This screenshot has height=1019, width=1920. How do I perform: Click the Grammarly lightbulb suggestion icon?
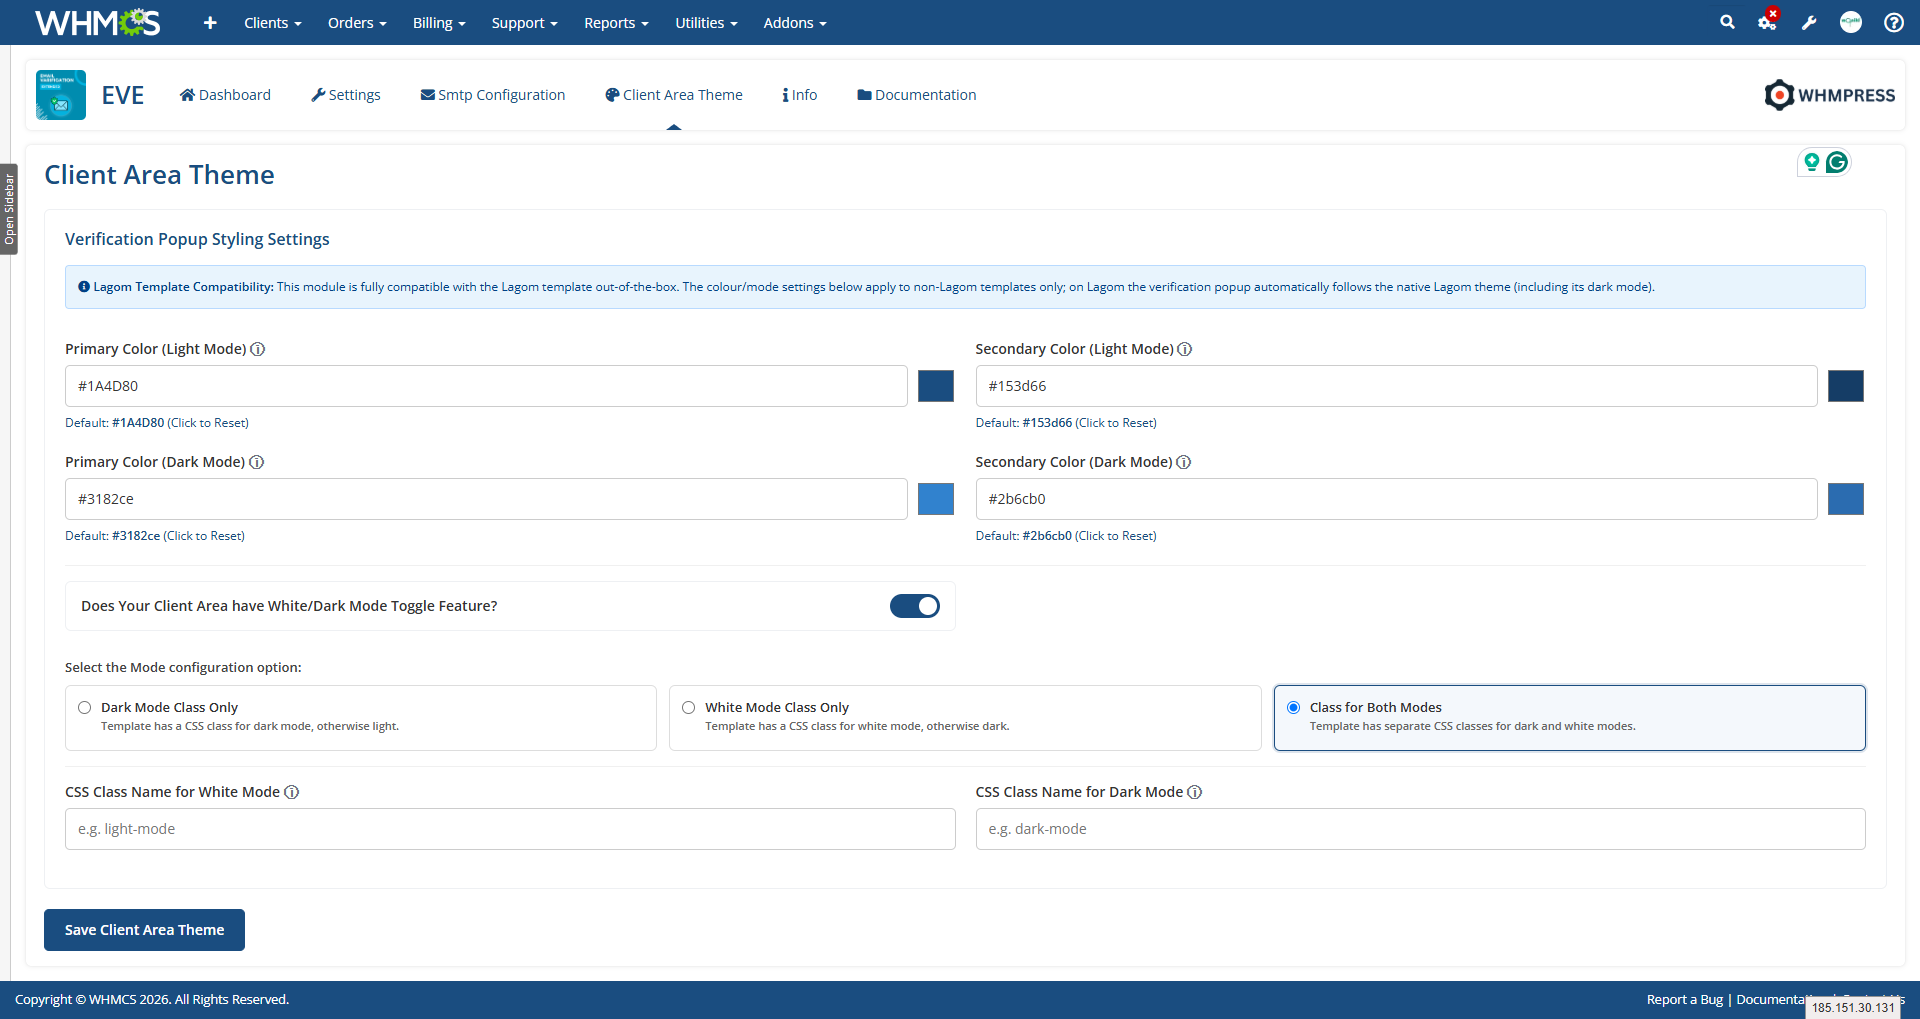pos(1812,162)
